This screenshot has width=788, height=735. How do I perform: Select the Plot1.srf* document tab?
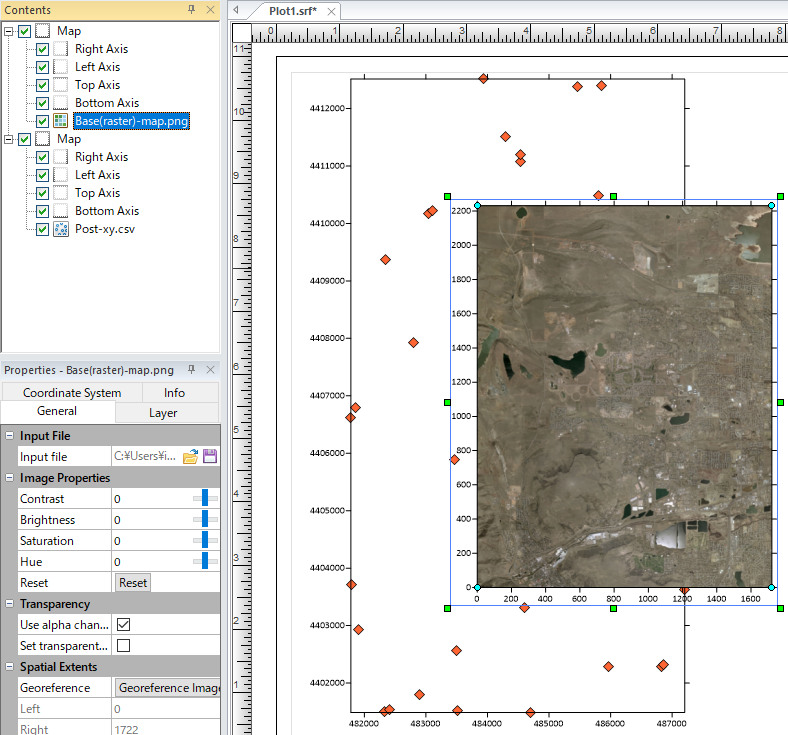[293, 11]
